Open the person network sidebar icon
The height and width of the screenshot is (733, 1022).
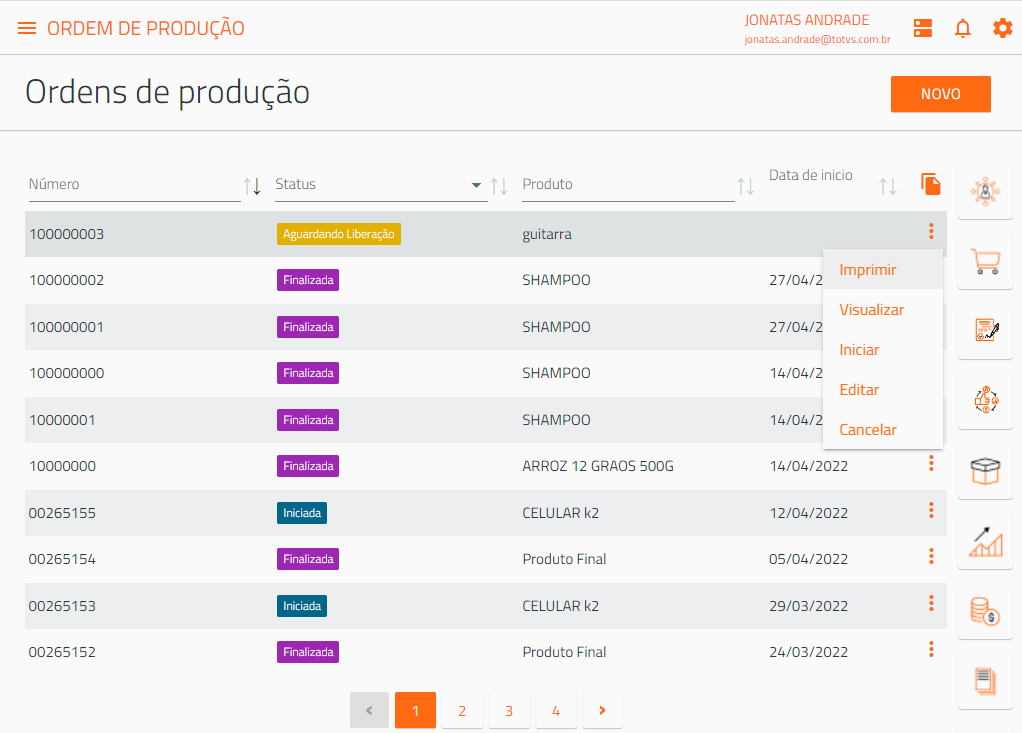click(985, 192)
